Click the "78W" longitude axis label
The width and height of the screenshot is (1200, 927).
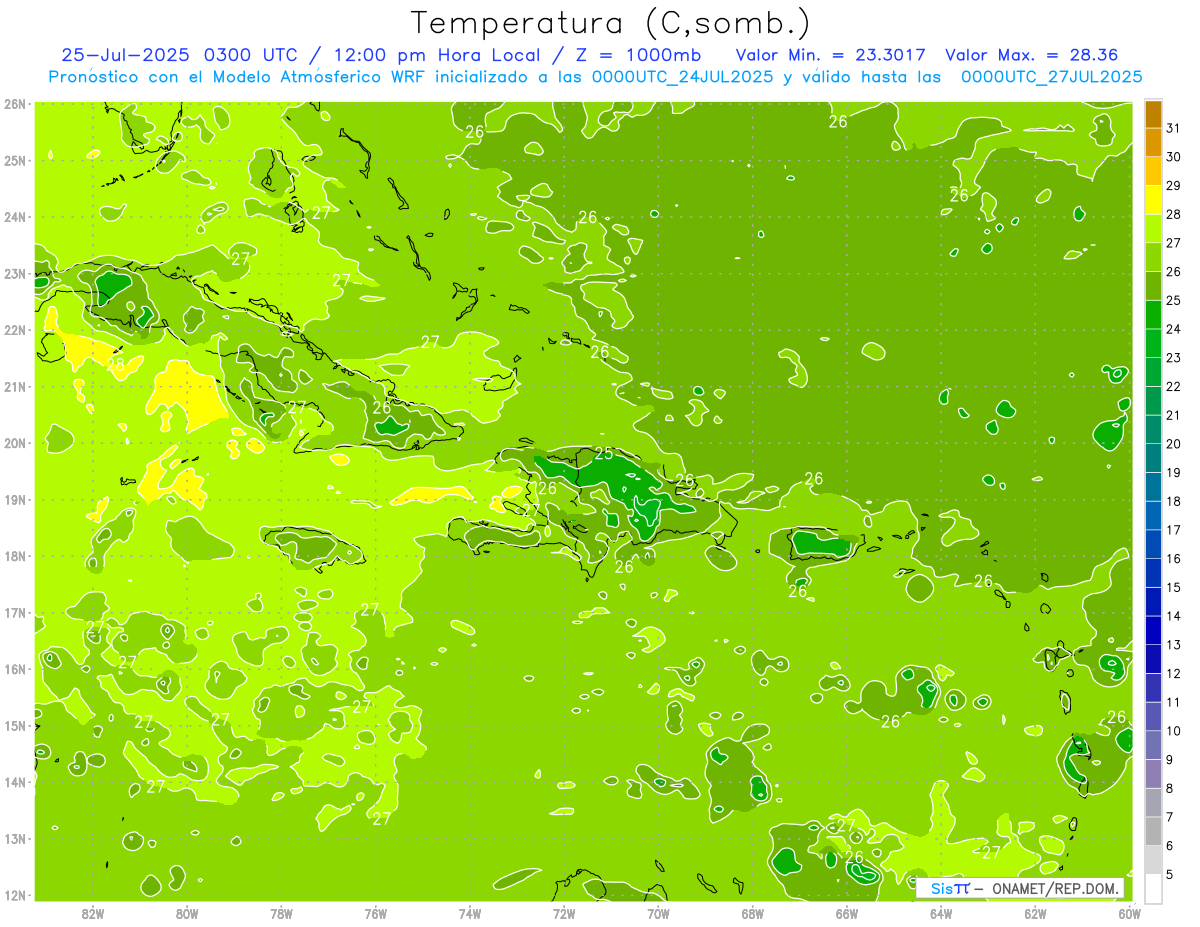[281, 913]
